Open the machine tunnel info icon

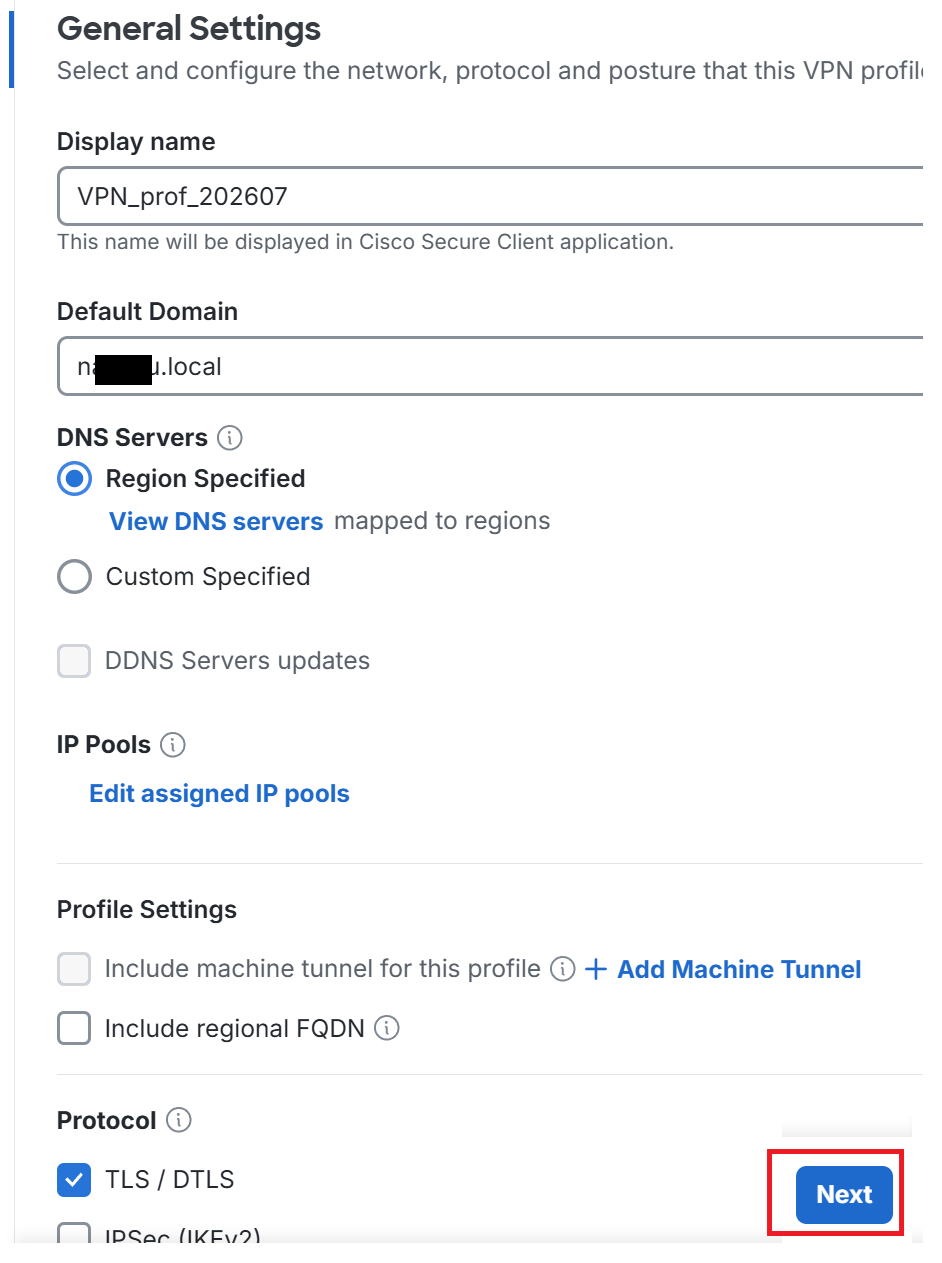pyautogui.click(x=563, y=969)
